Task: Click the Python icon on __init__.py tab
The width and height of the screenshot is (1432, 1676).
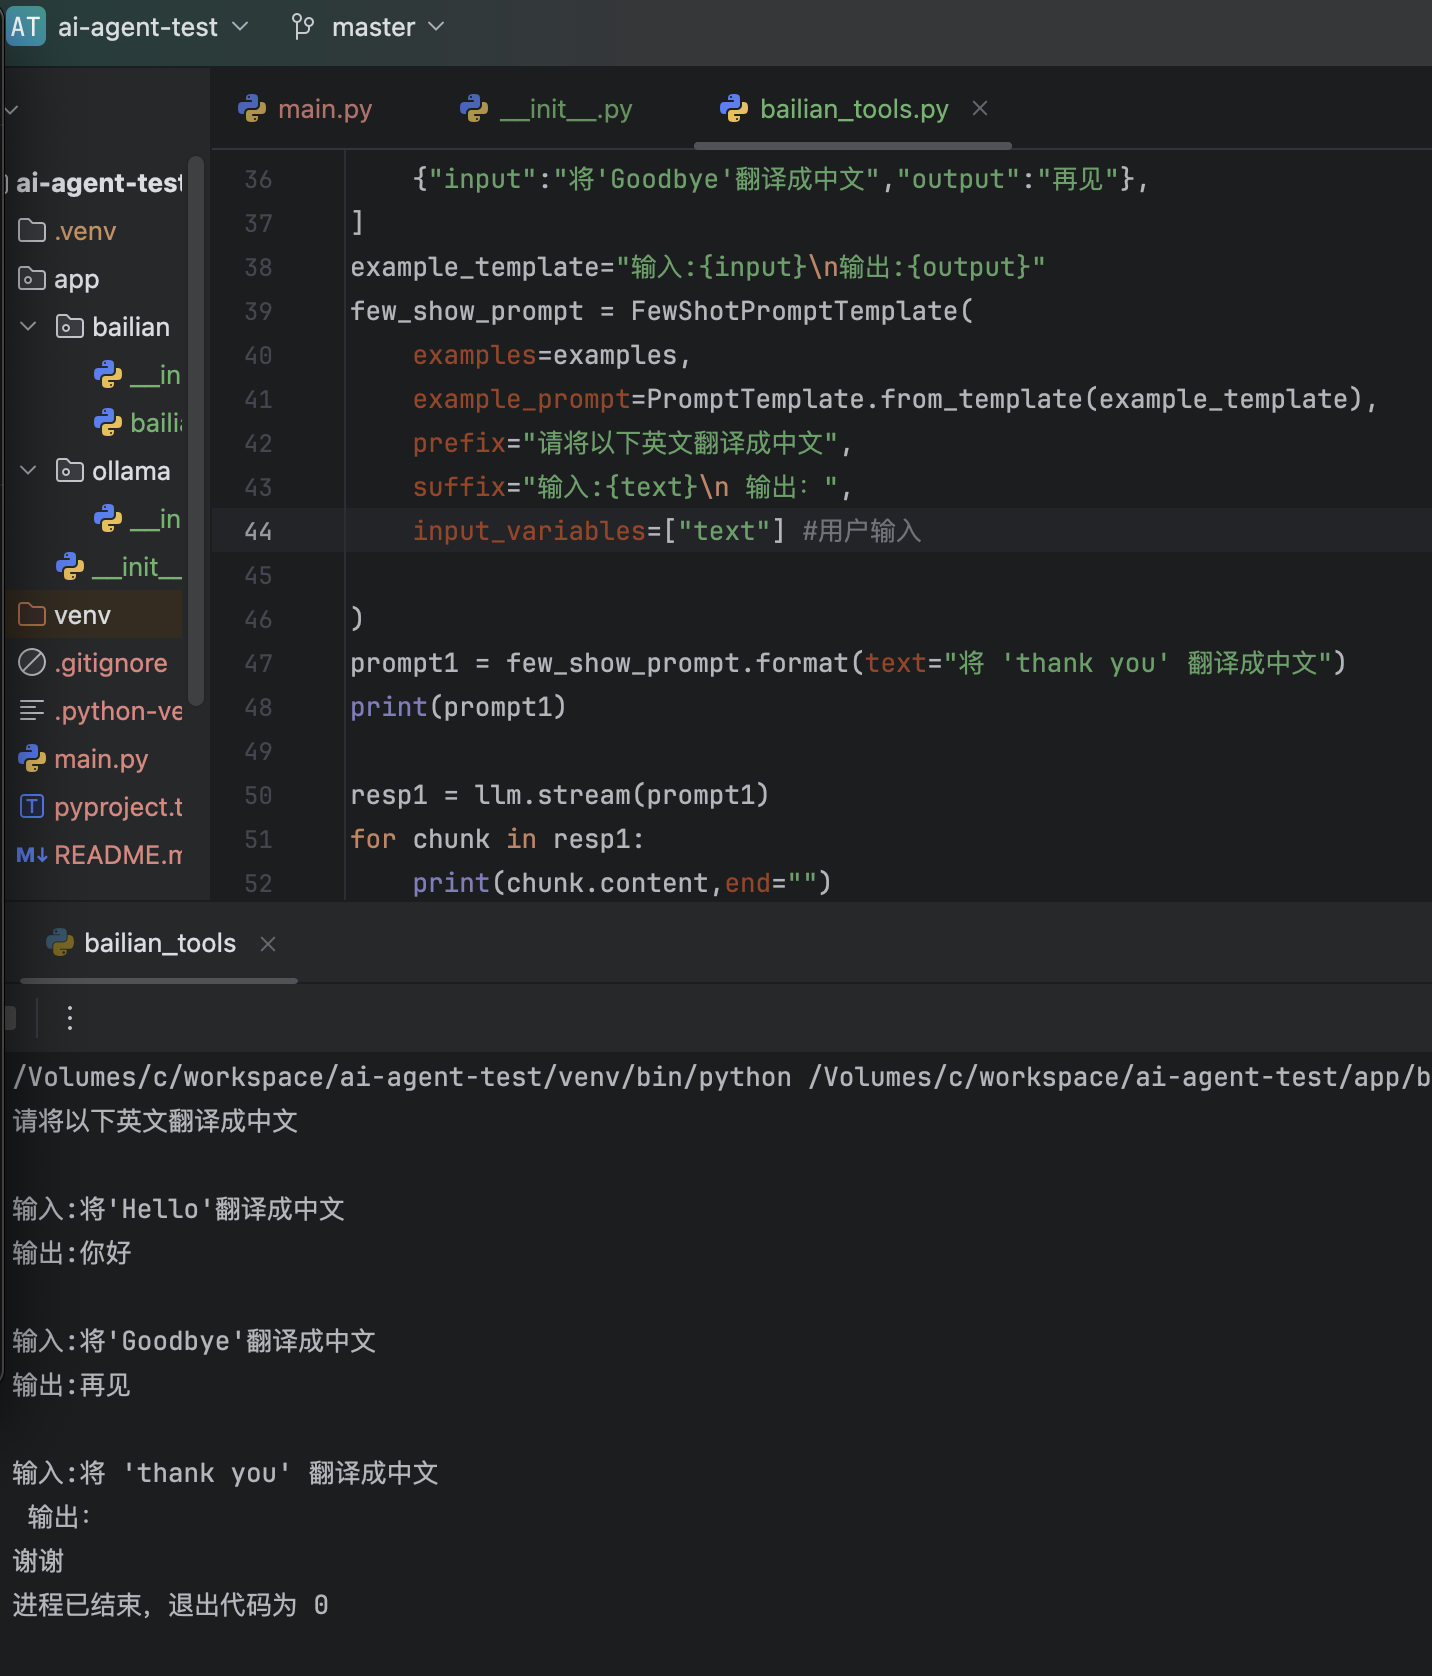Action: (474, 108)
